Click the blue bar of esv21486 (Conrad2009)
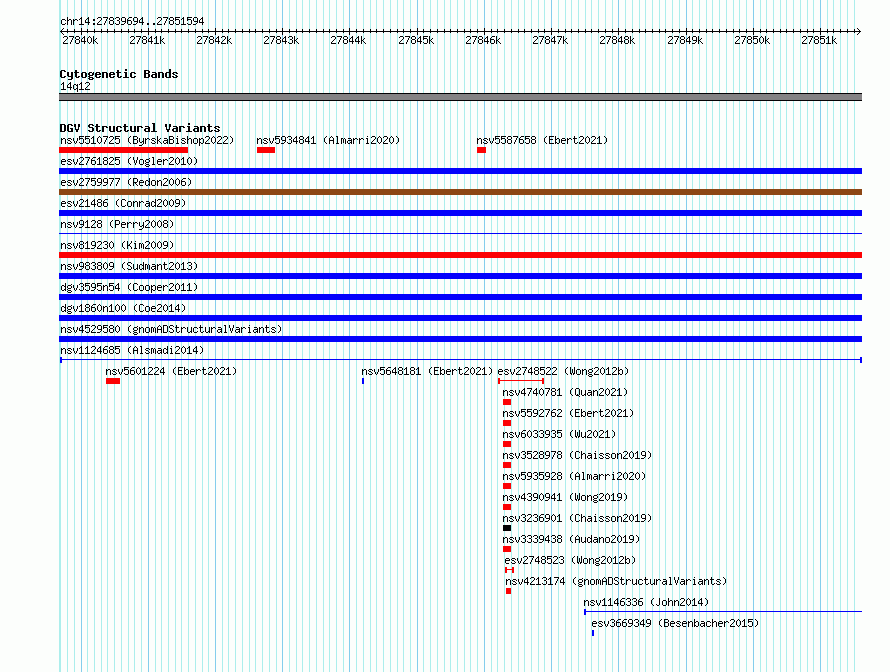 tap(460, 213)
